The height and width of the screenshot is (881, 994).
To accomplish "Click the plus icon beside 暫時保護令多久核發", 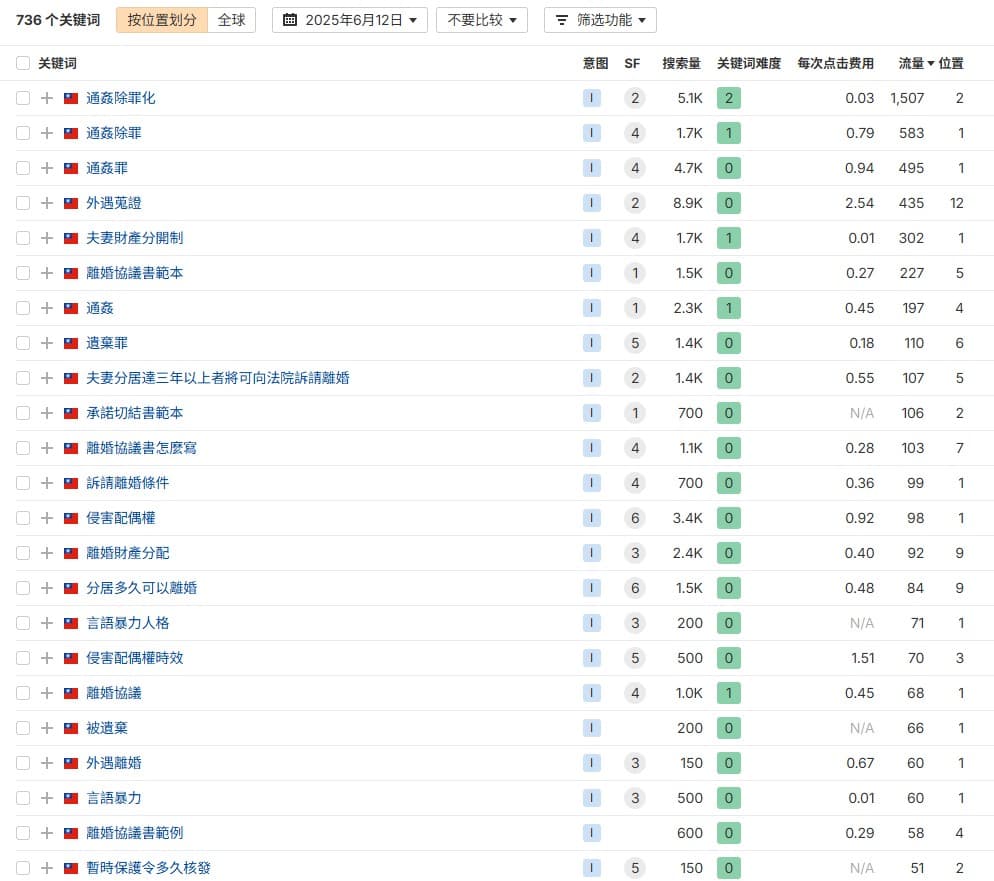I will (x=46, y=868).
